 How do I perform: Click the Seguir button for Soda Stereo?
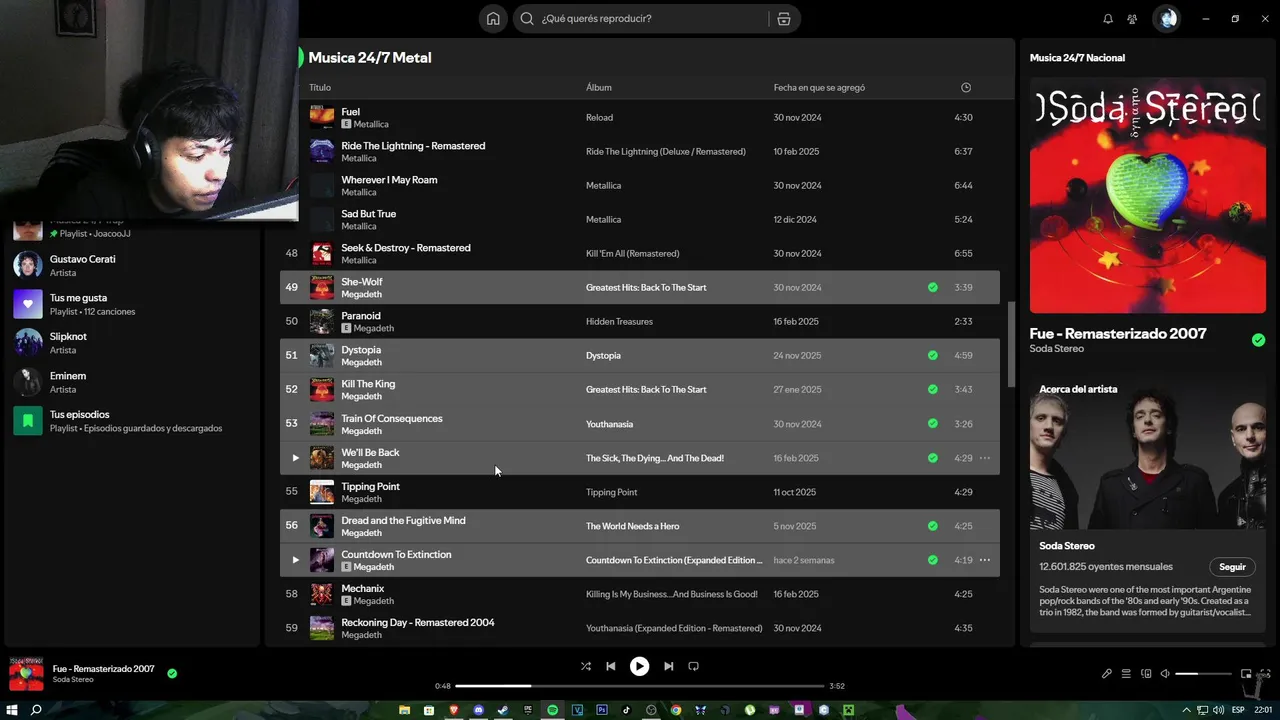point(1232,567)
